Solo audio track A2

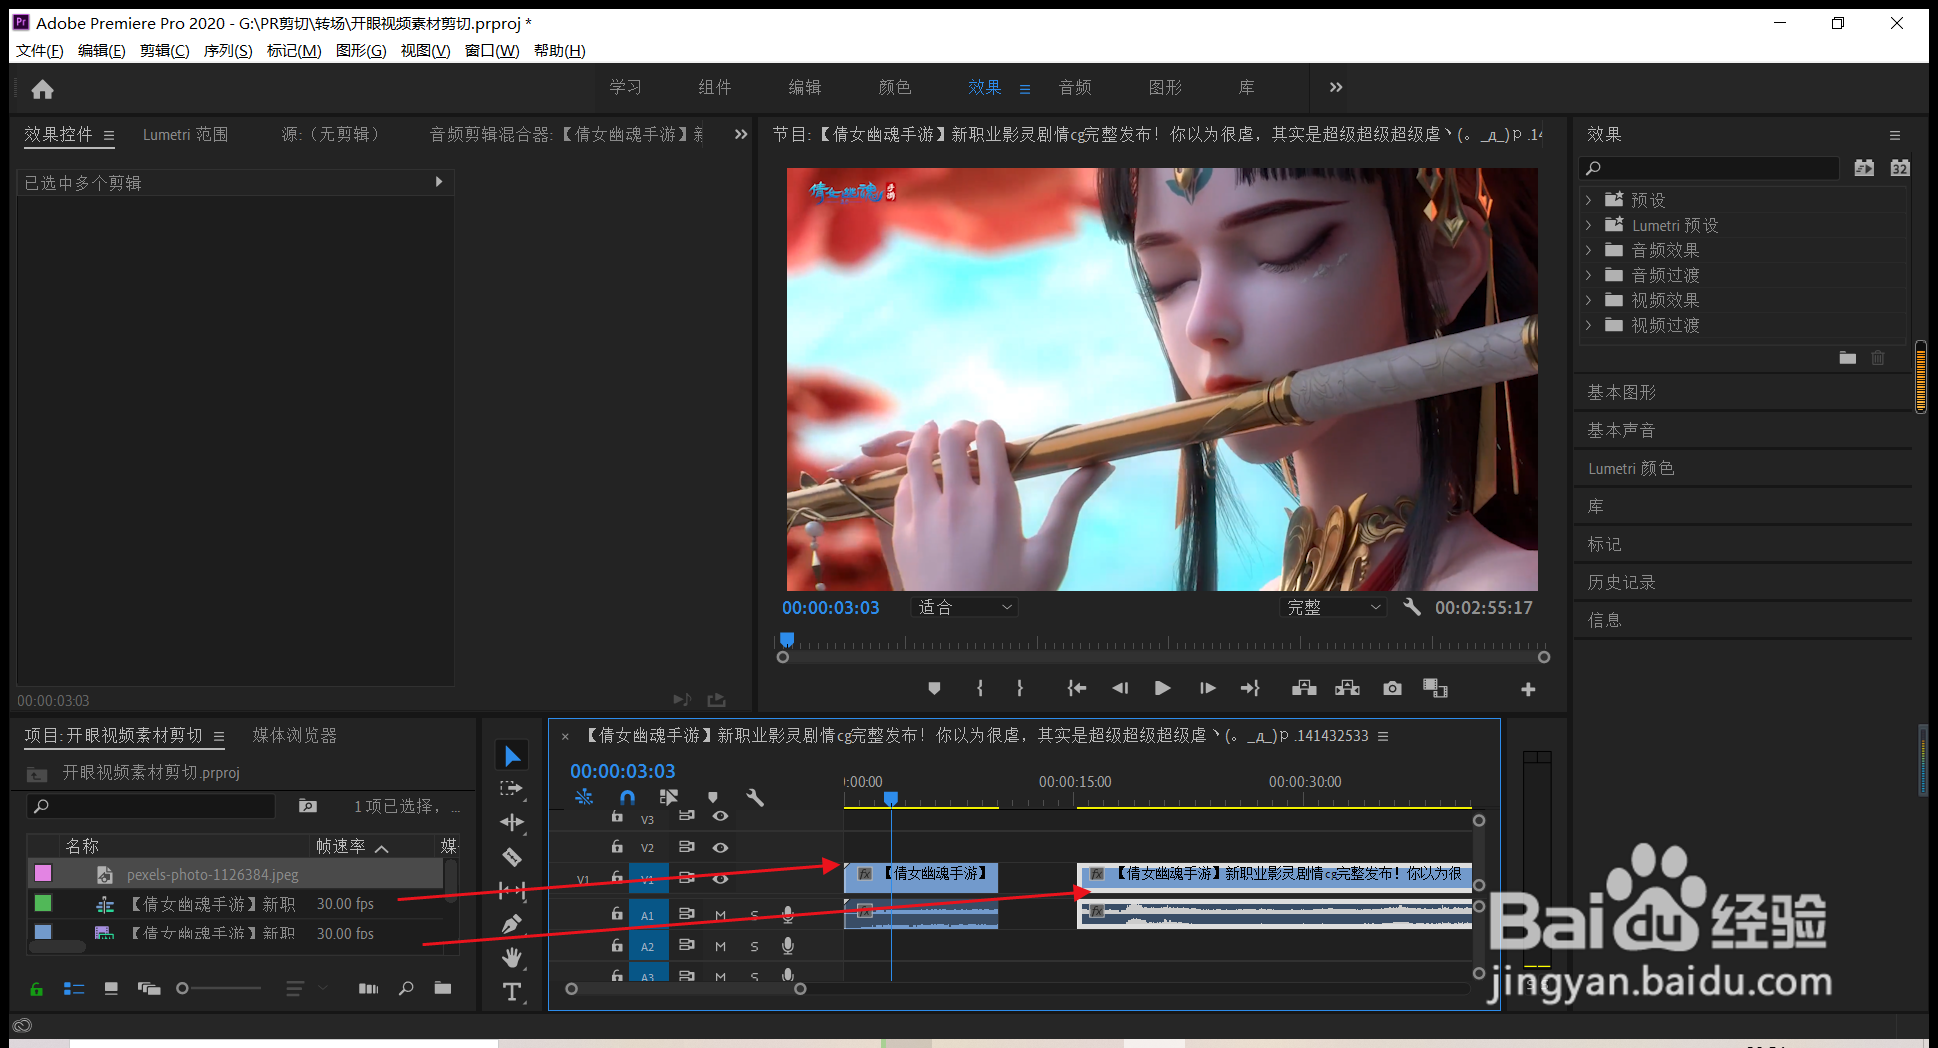[754, 946]
